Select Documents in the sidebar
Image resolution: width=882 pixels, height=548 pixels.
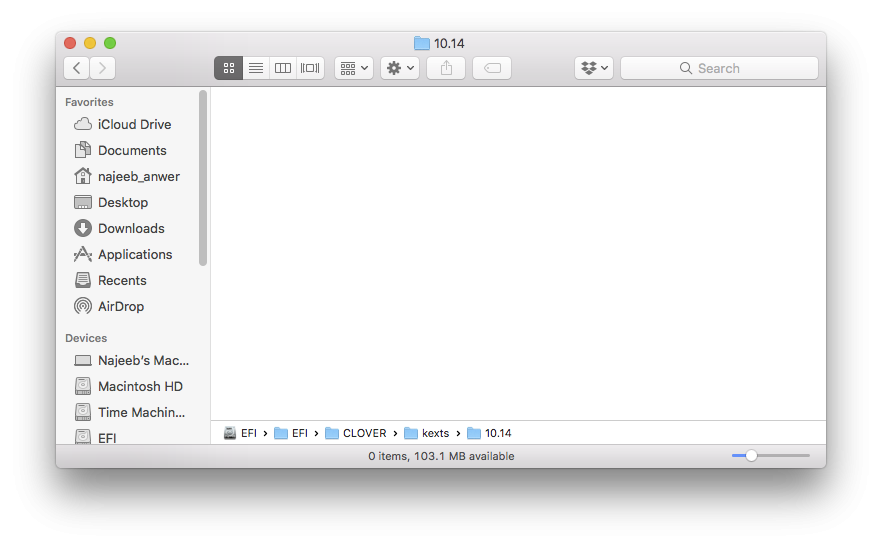click(x=133, y=150)
